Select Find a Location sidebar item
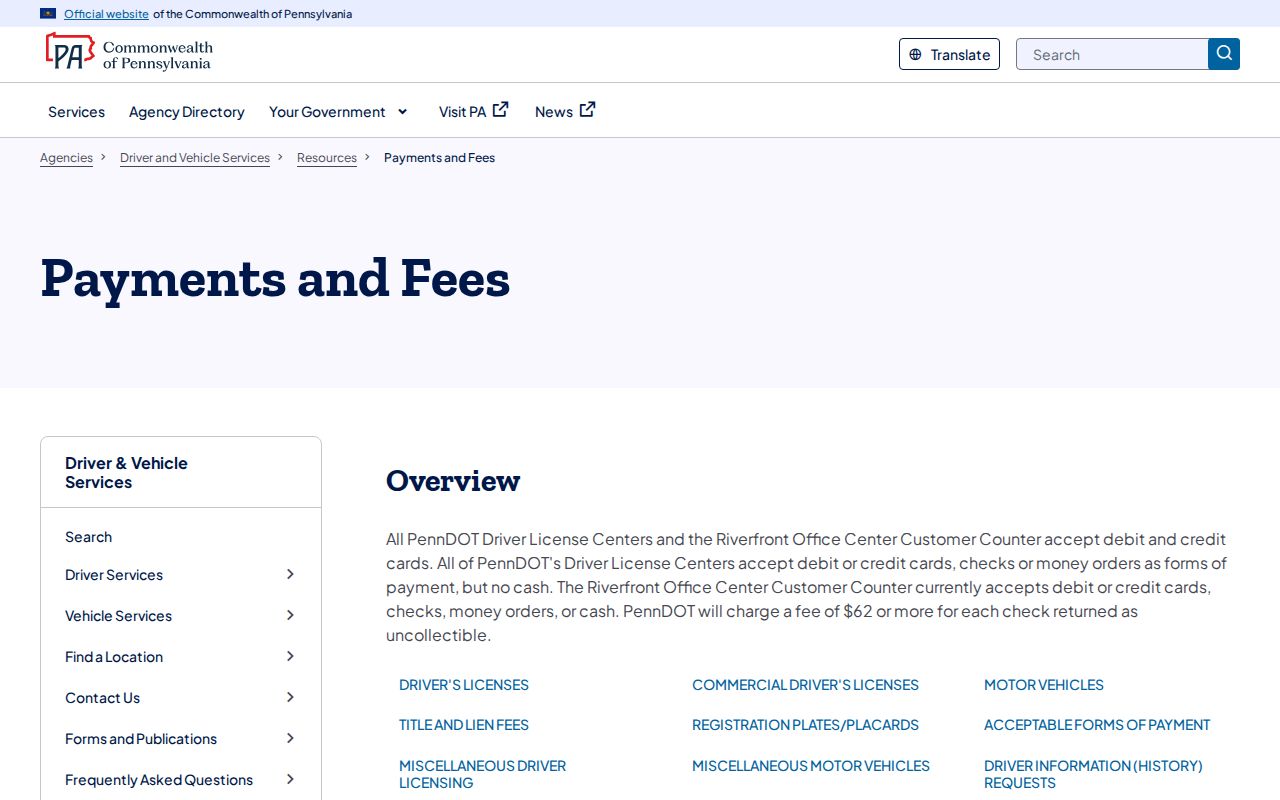Screen dimensions: 1280x800 click(114, 657)
